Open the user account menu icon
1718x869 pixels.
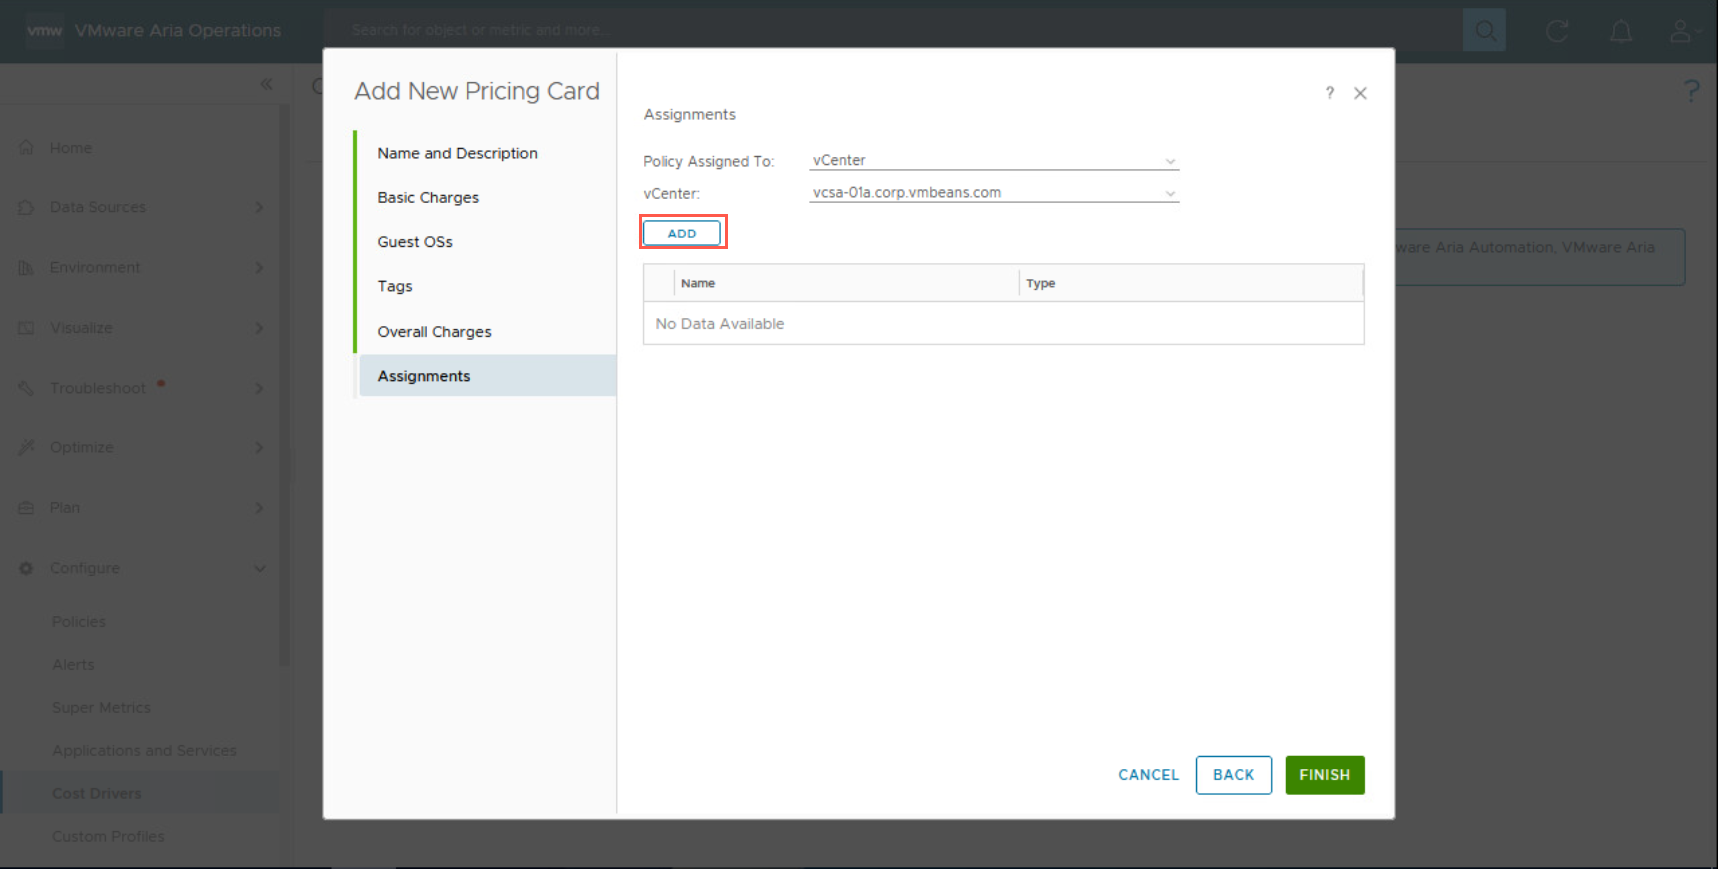(x=1682, y=31)
